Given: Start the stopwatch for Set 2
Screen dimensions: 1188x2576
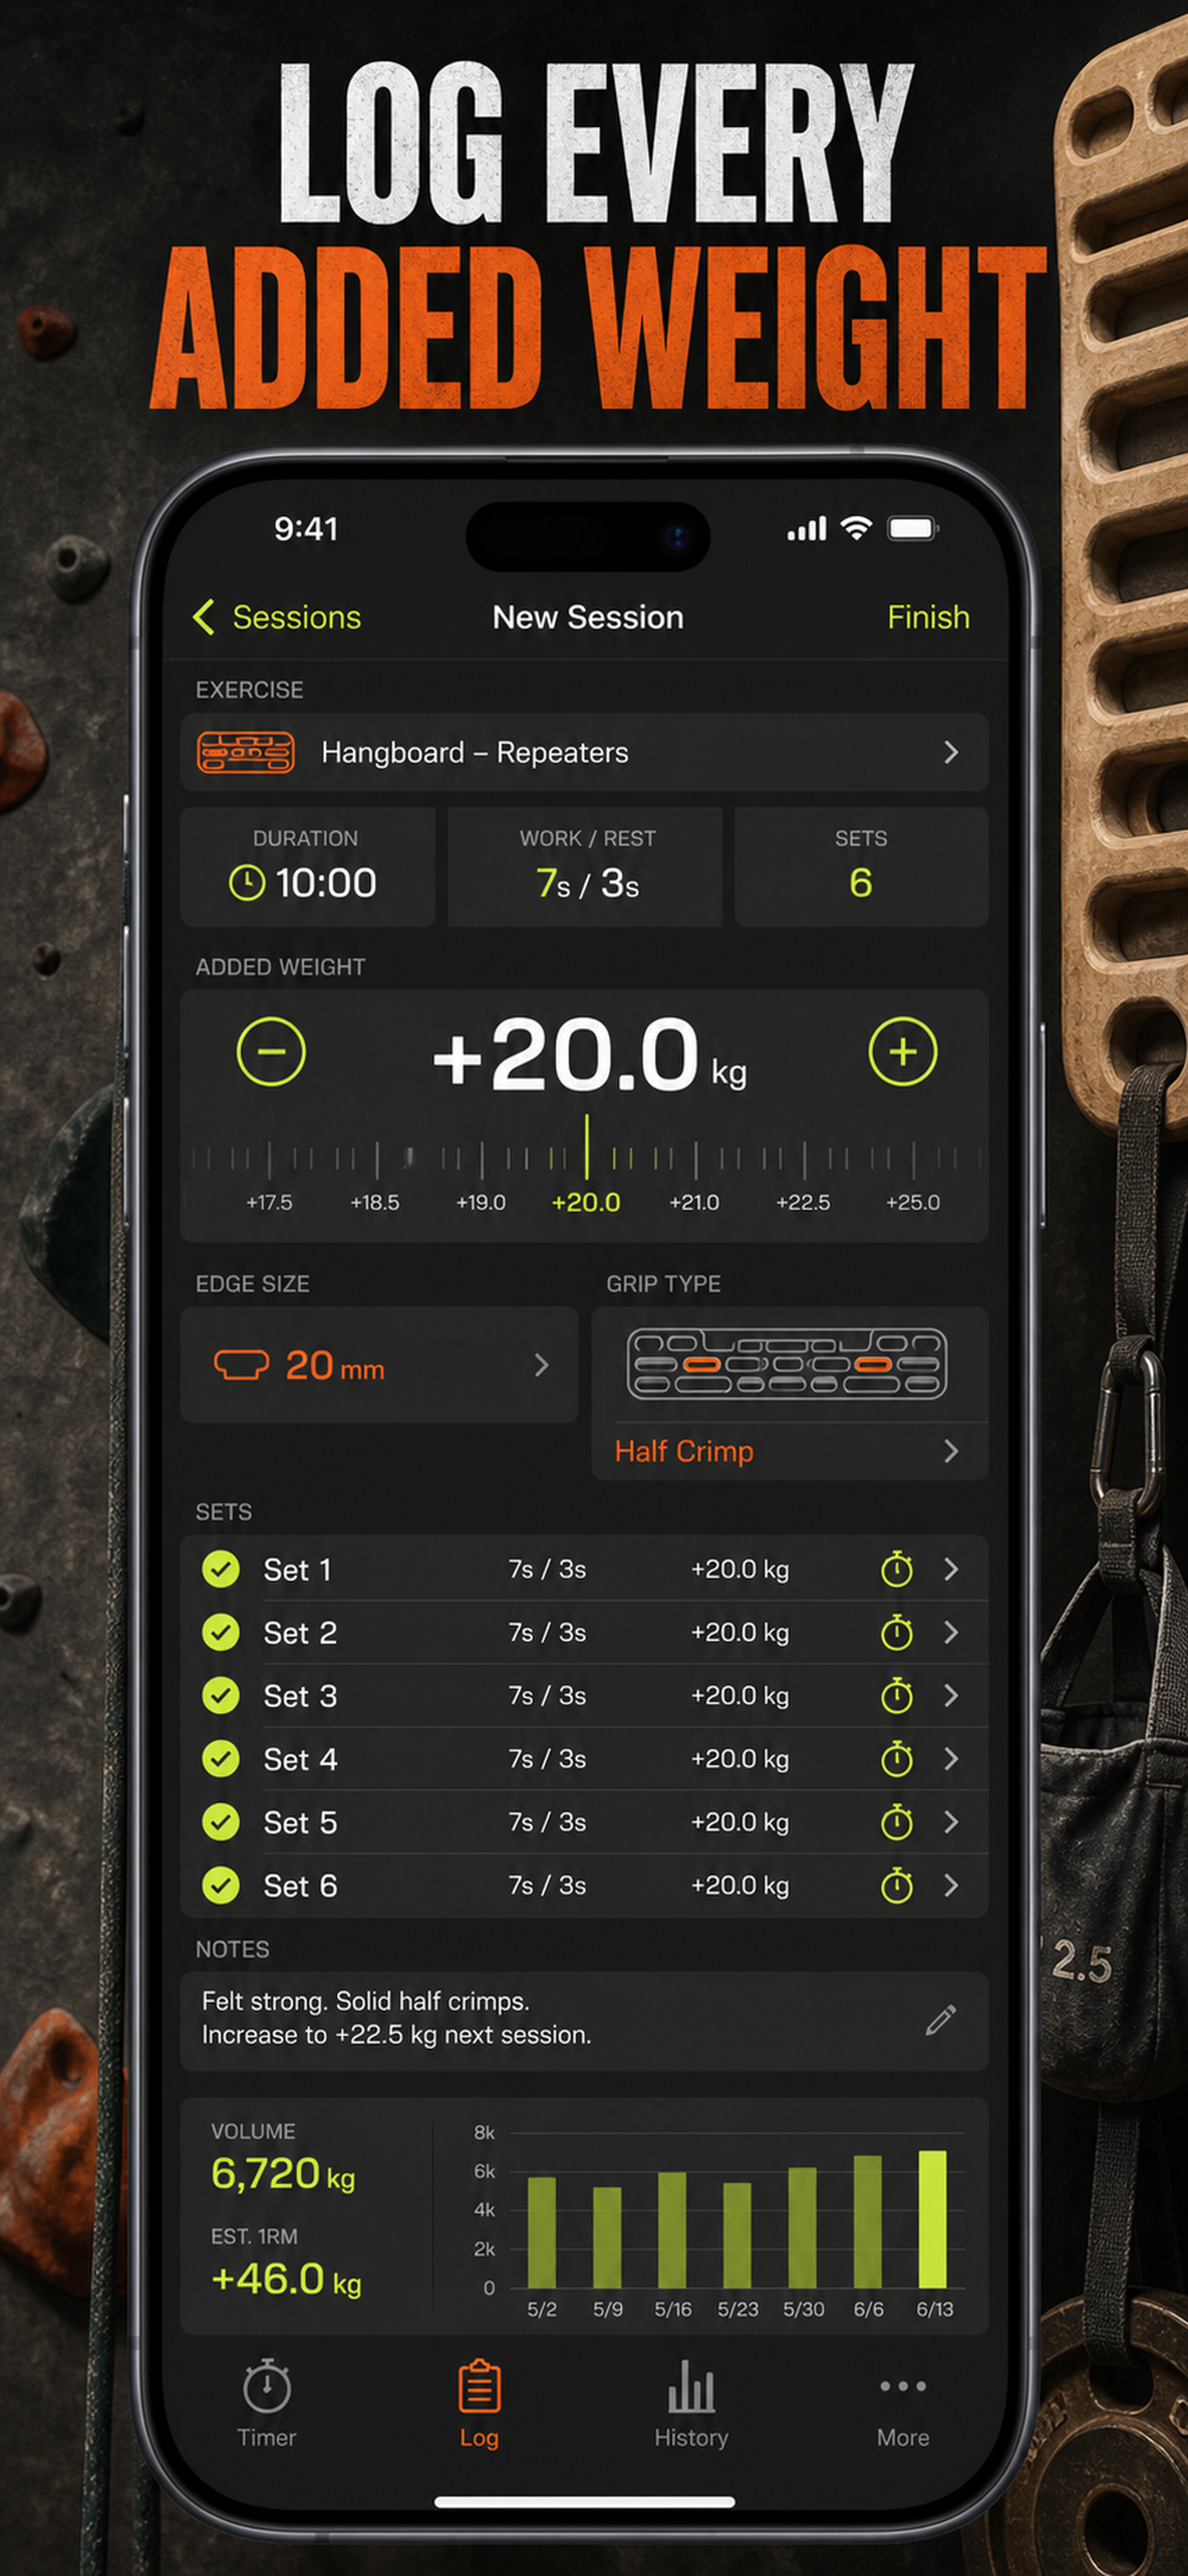Looking at the screenshot, I should (x=896, y=1632).
